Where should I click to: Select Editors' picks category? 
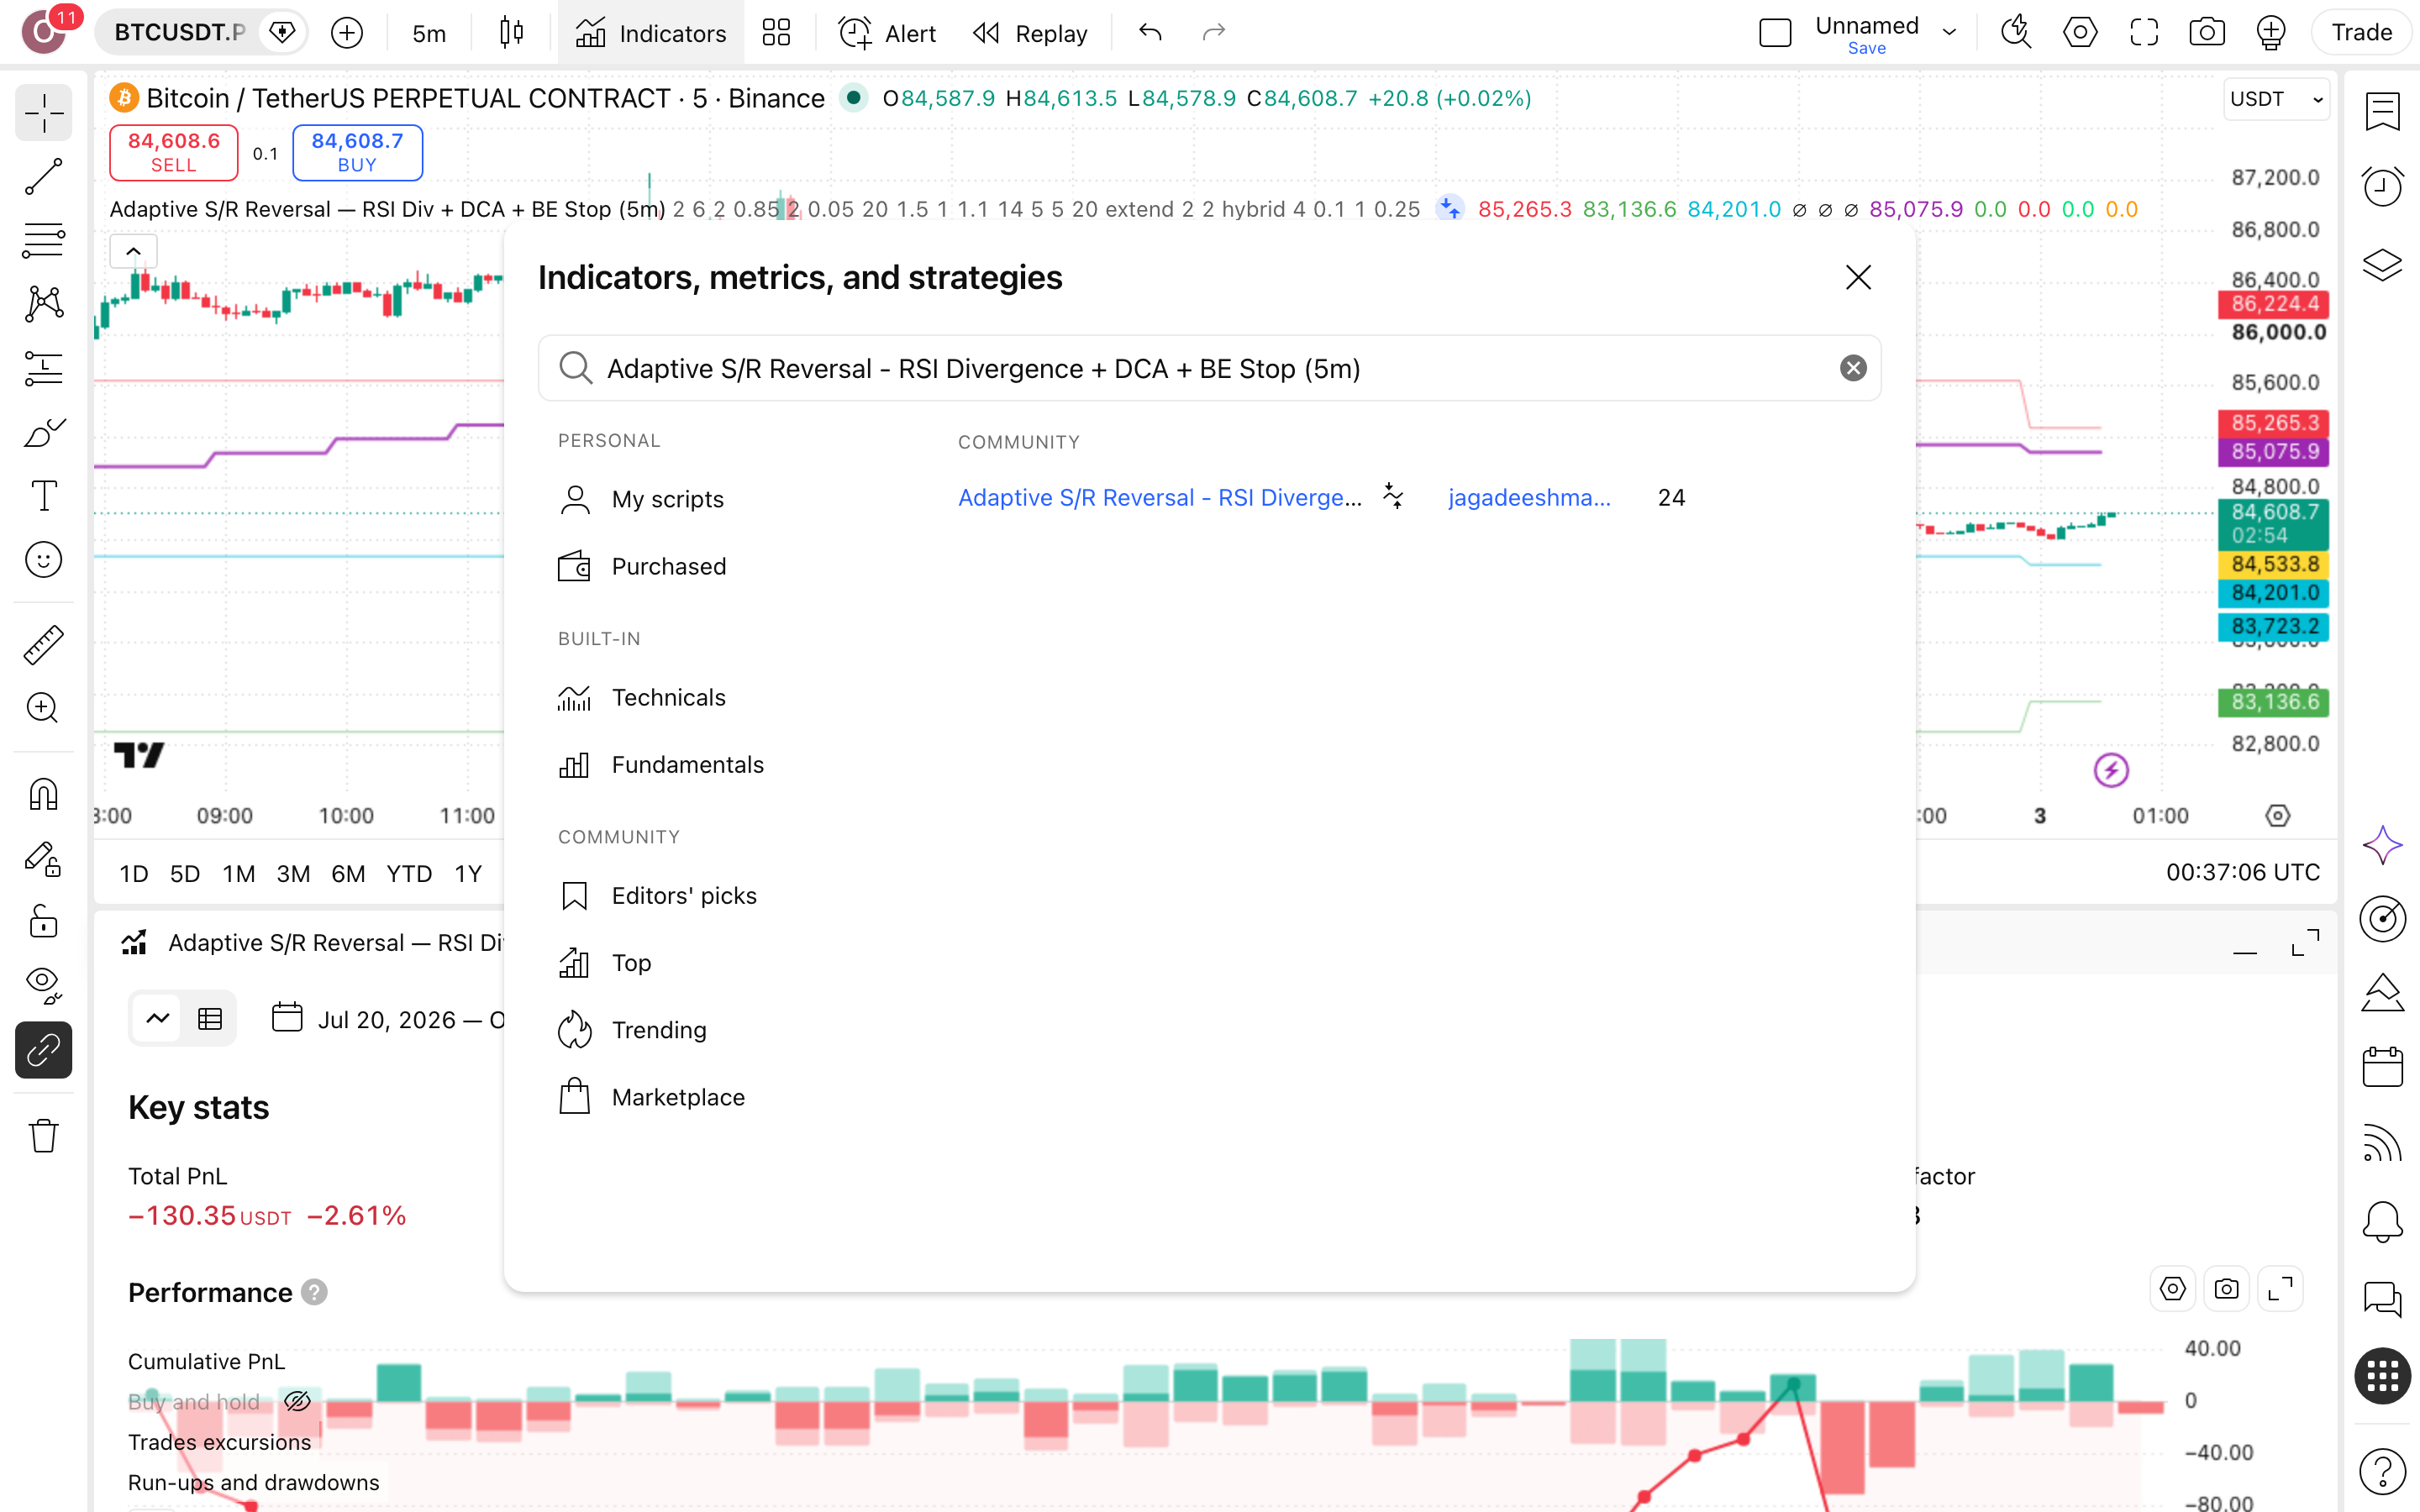(657, 895)
